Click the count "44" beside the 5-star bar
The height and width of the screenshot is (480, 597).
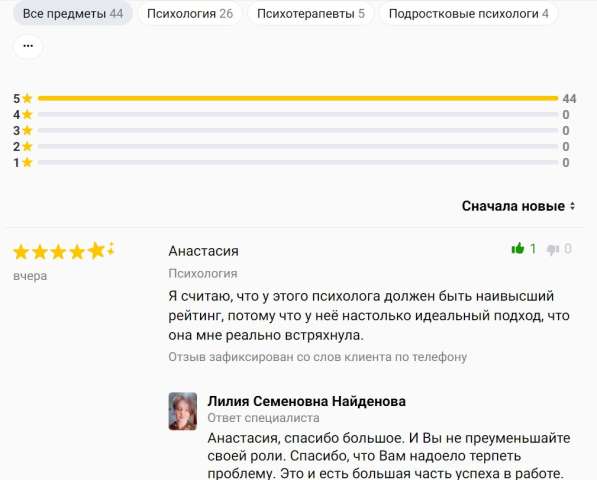point(569,99)
